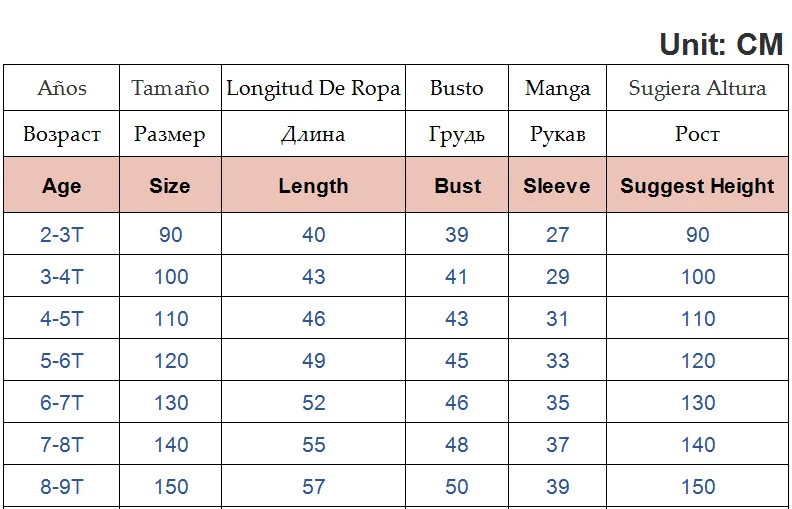Click the "5-6T" age row label
The width and height of the screenshot is (792, 509).
click(62, 361)
